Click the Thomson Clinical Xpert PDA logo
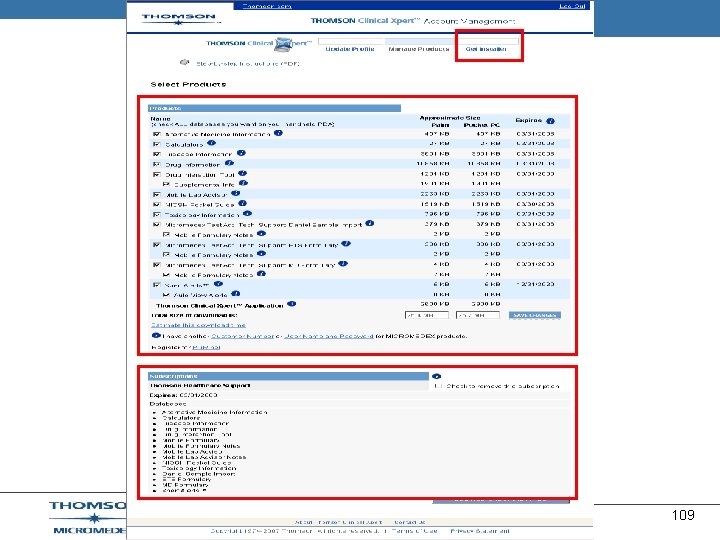The image size is (720, 540). click(x=259, y=44)
